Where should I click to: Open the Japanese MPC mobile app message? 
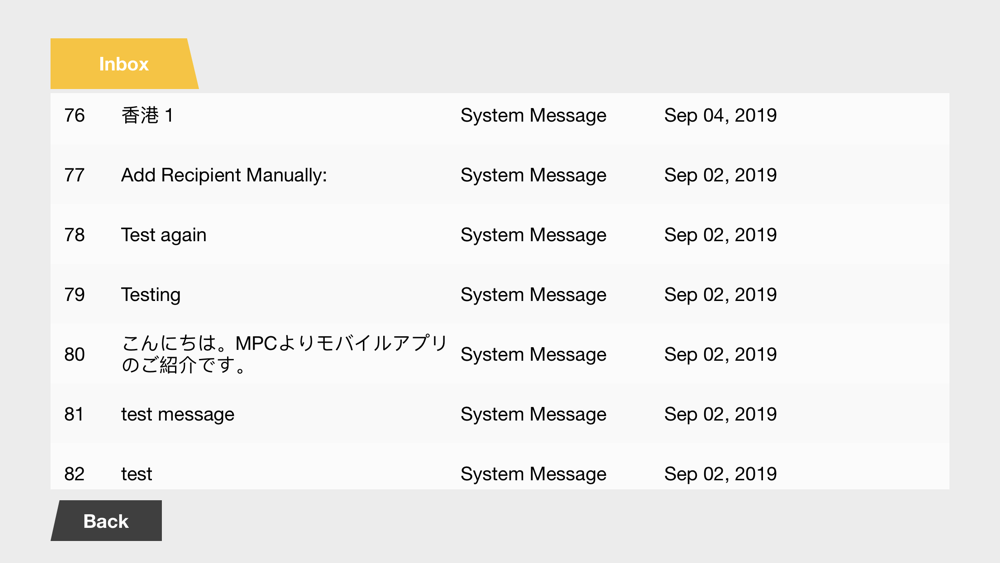[284, 354]
